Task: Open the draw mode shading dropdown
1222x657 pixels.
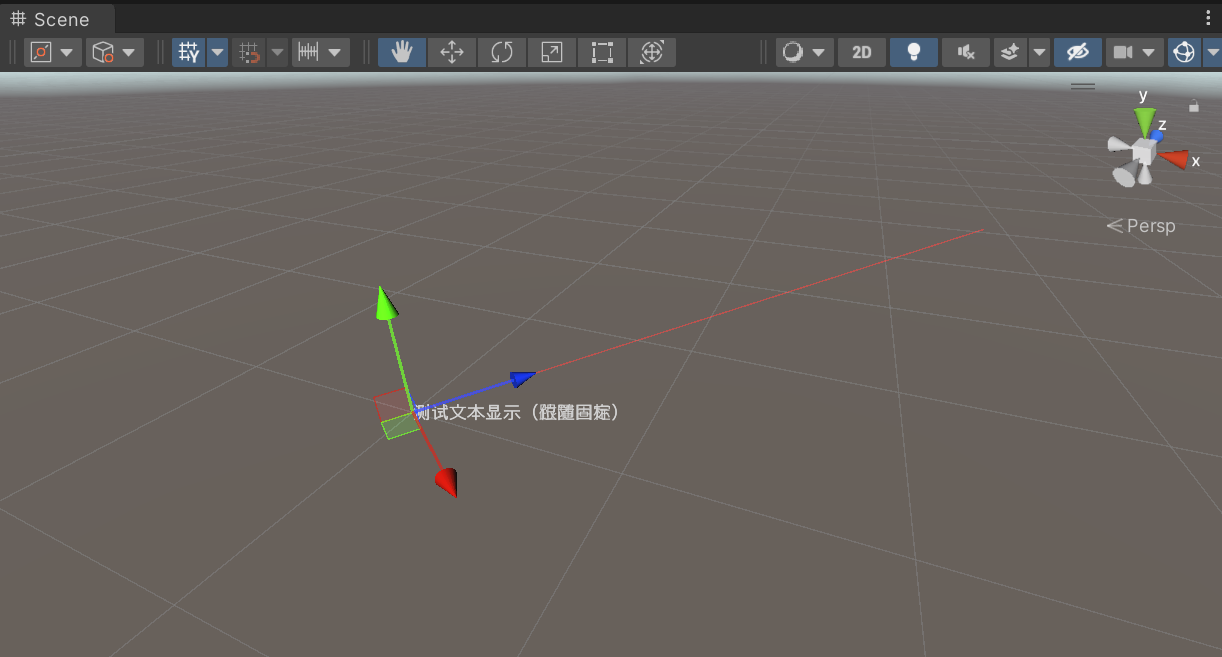Action: 805,52
